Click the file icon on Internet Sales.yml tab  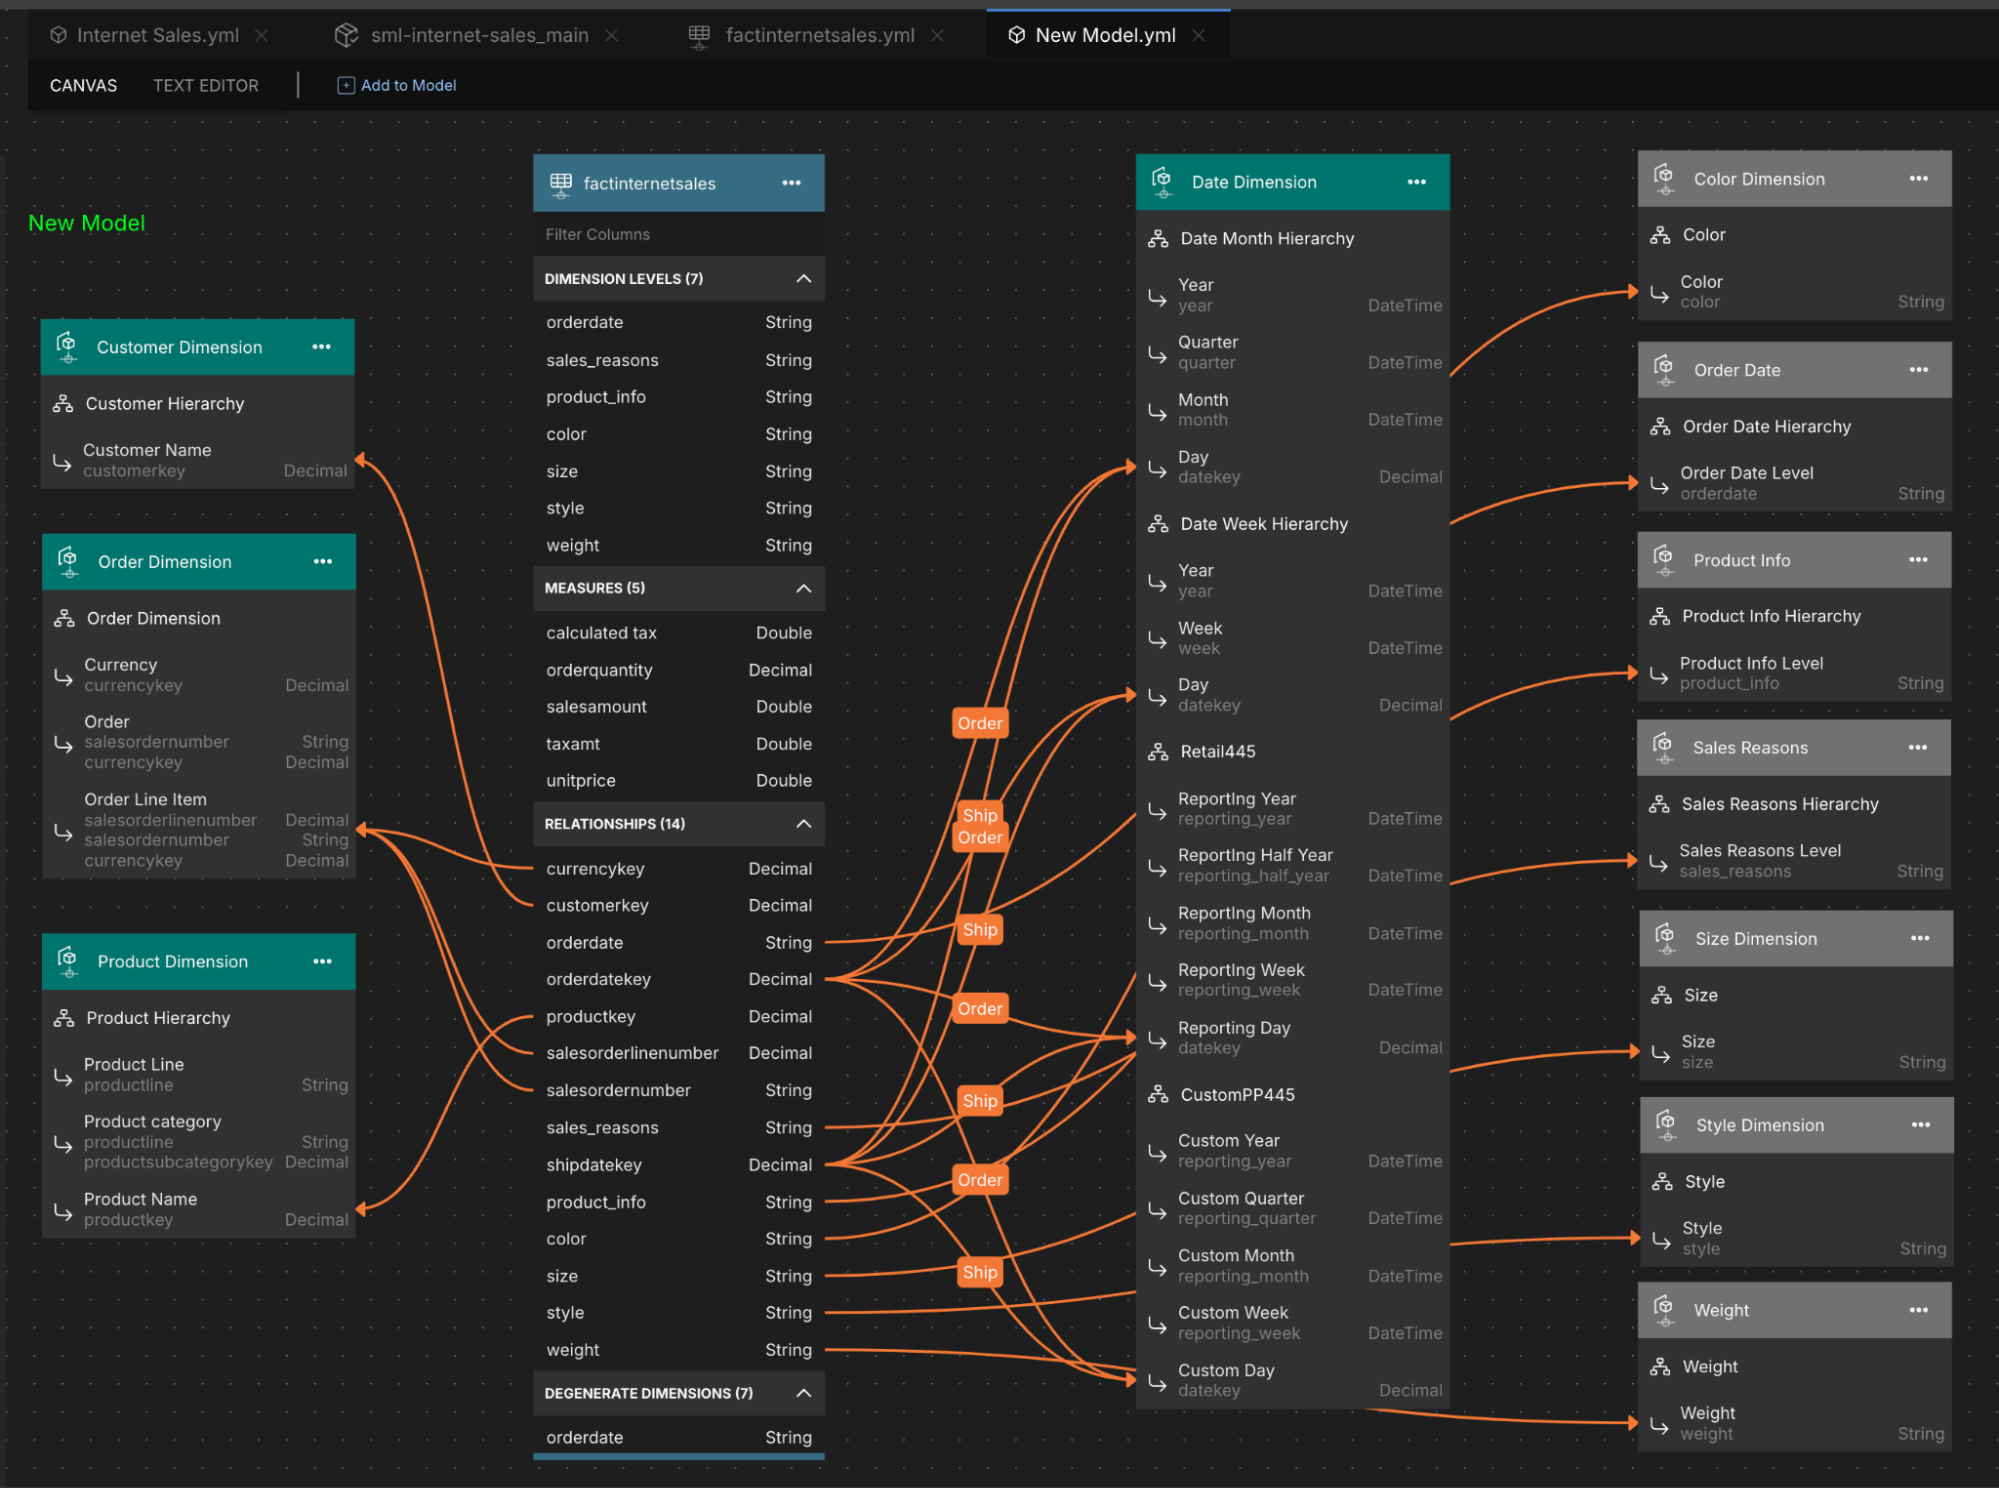(58, 34)
